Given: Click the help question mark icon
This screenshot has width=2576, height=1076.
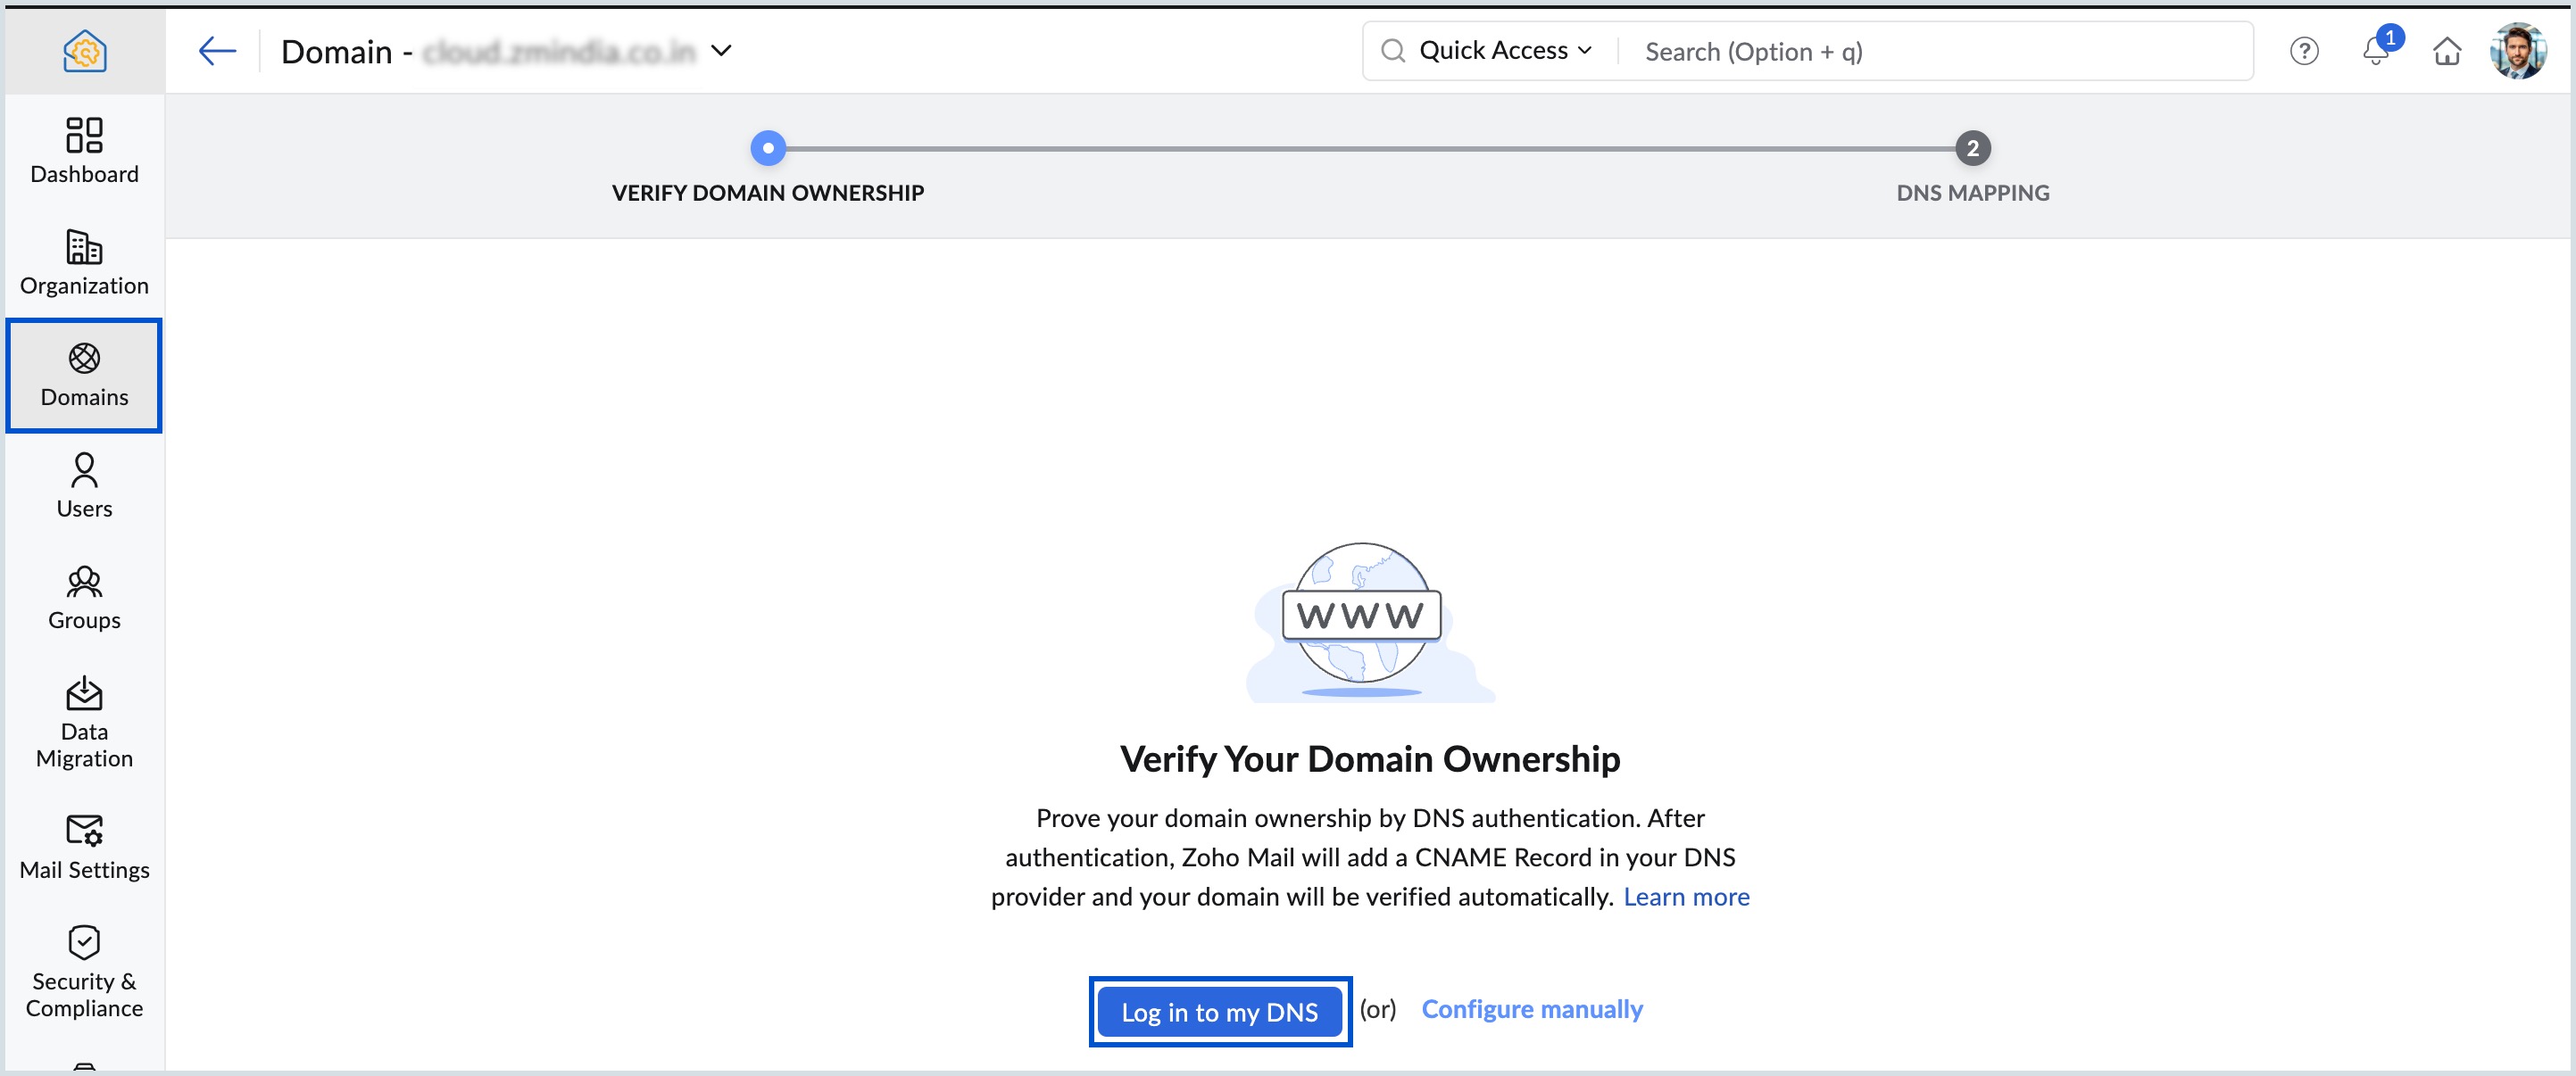Looking at the screenshot, I should (2303, 50).
